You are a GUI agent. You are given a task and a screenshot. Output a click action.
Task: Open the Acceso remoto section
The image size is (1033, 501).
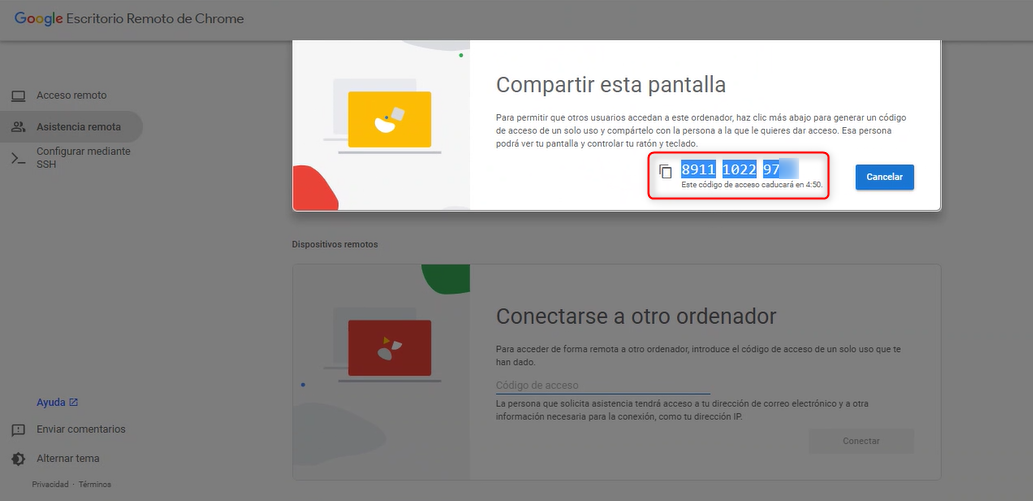pyautogui.click(x=71, y=96)
